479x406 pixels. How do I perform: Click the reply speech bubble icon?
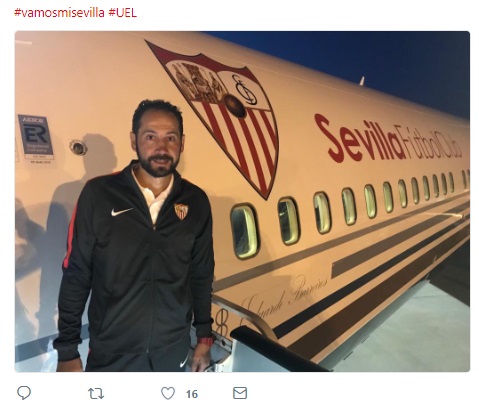click(24, 393)
